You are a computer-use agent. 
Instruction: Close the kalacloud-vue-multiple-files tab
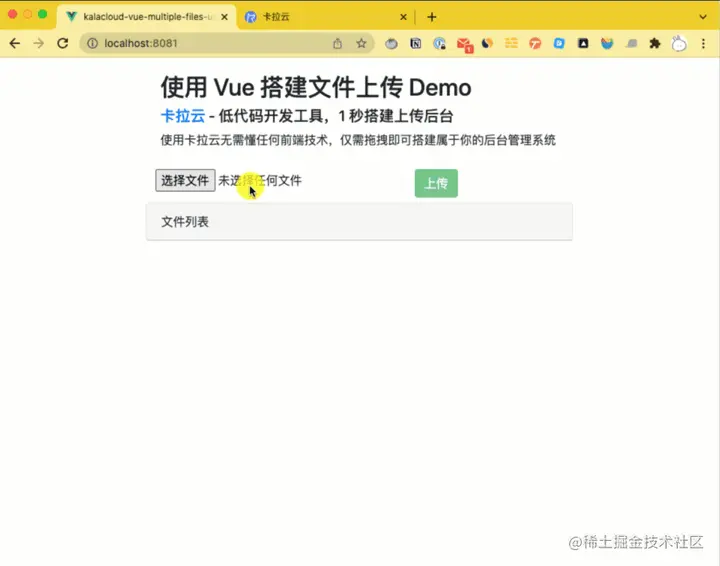pyautogui.click(x=225, y=17)
